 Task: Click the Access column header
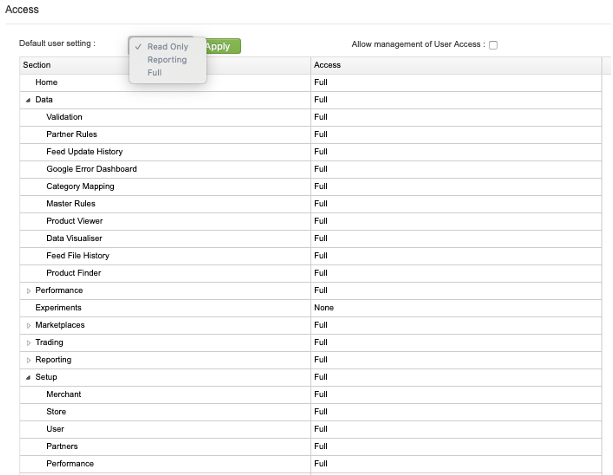455,65
